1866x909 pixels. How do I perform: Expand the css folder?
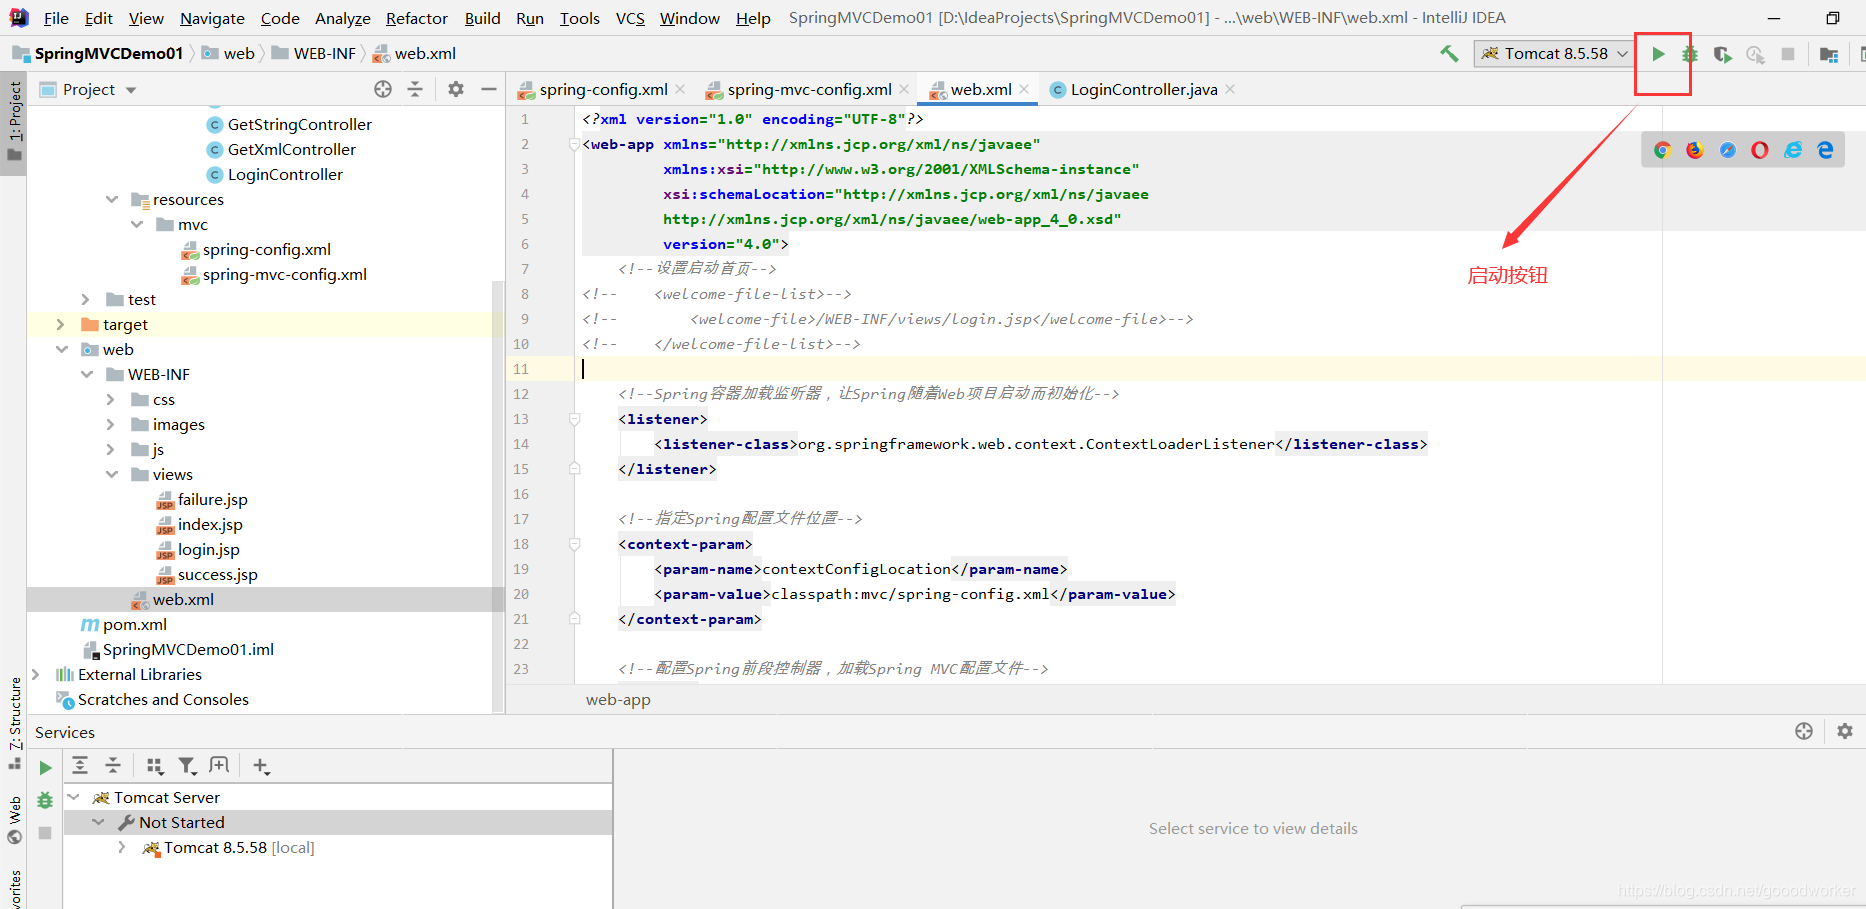(x=111, y=399)
